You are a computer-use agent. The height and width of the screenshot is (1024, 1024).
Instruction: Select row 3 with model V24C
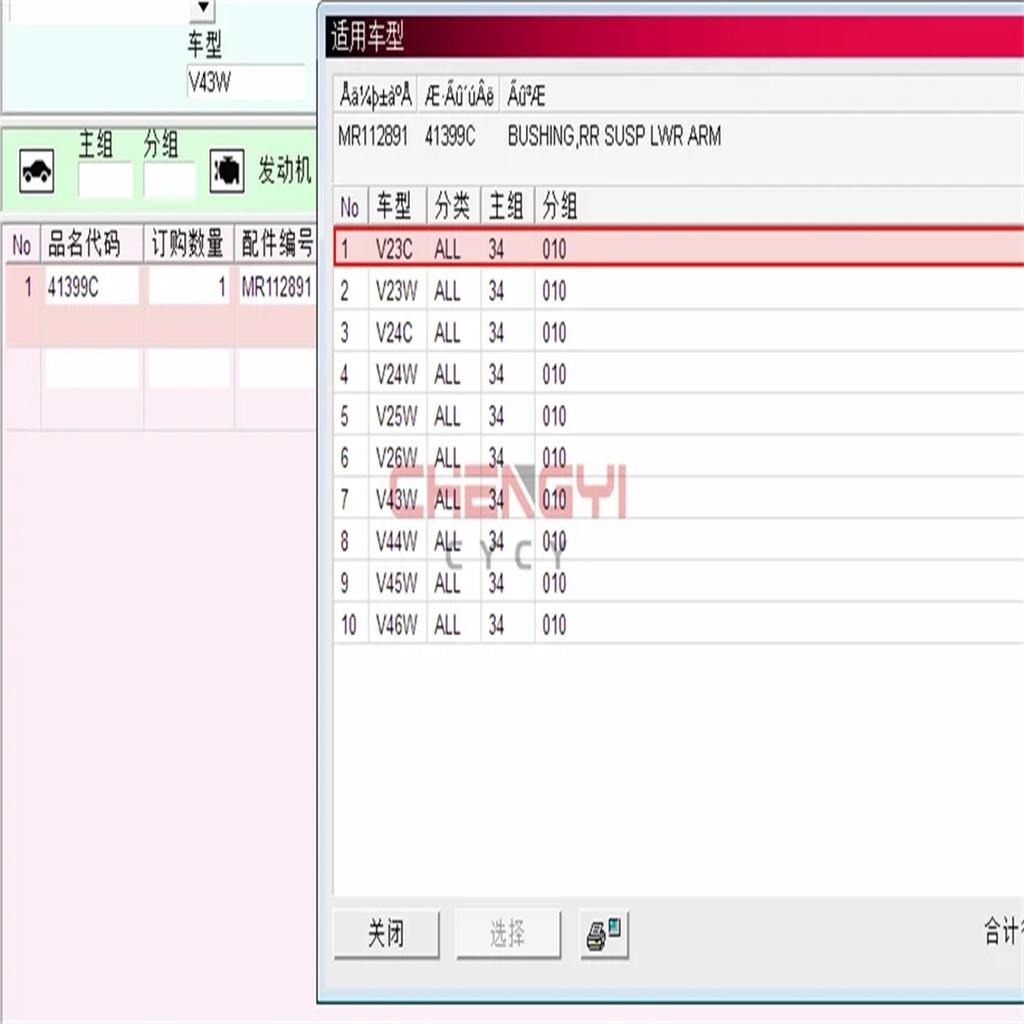(679, 332)
